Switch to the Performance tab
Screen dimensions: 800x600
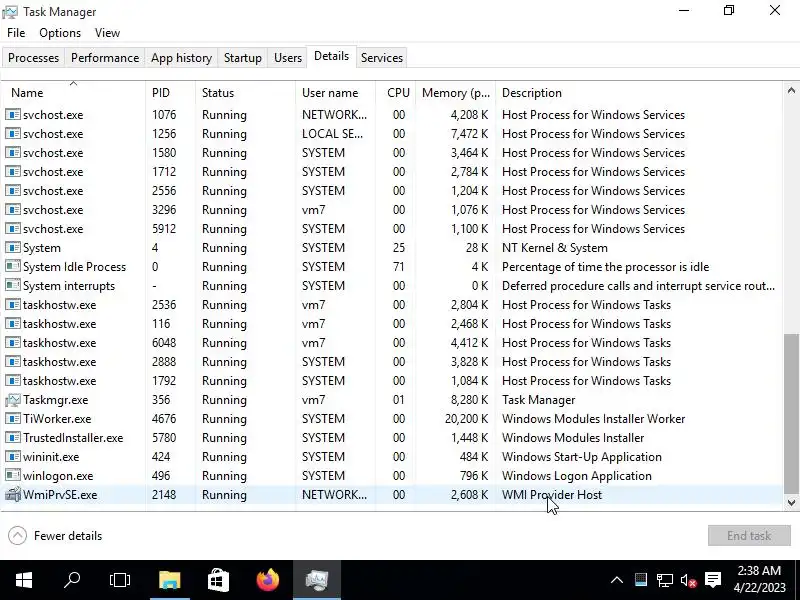point(105,58)
